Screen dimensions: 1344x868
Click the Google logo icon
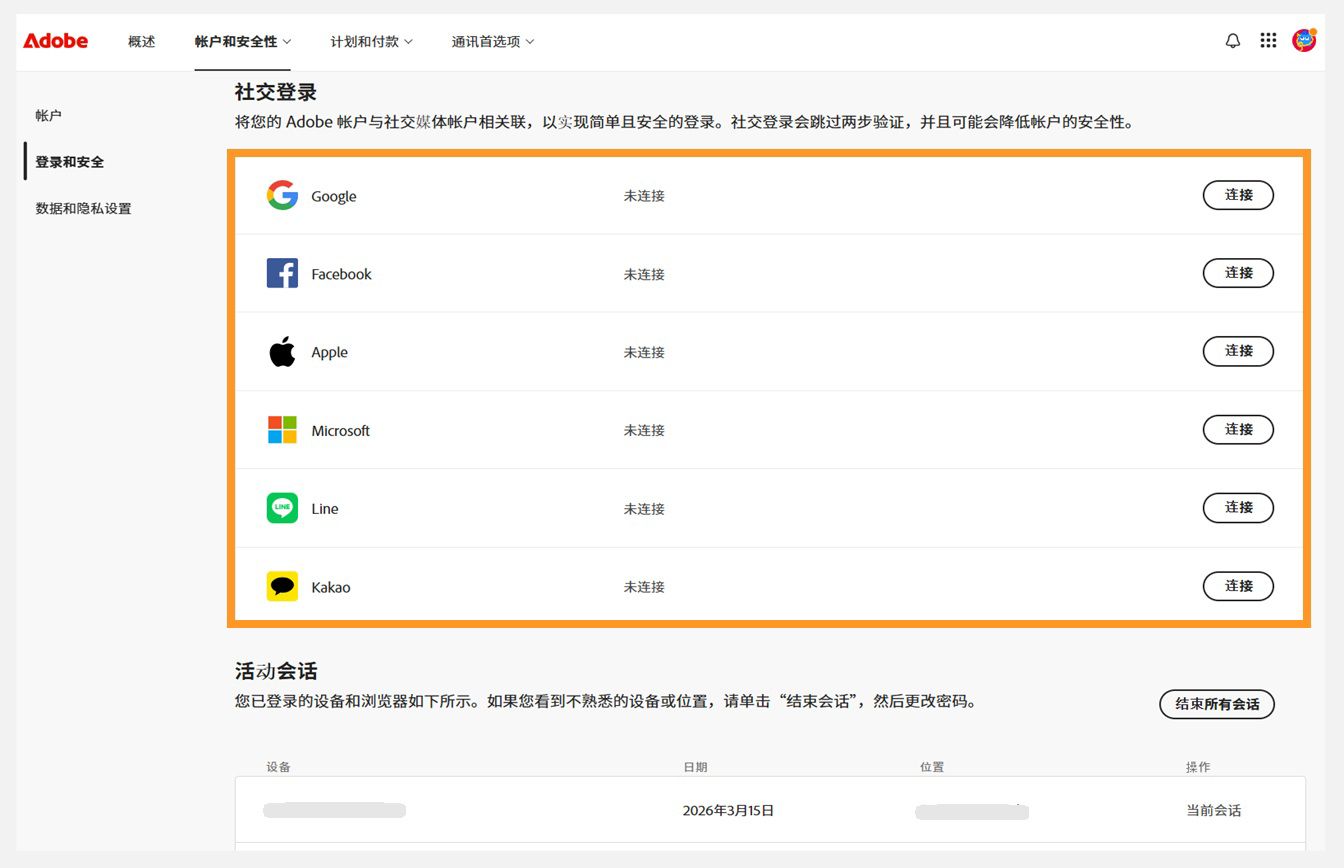click(282, 195)
